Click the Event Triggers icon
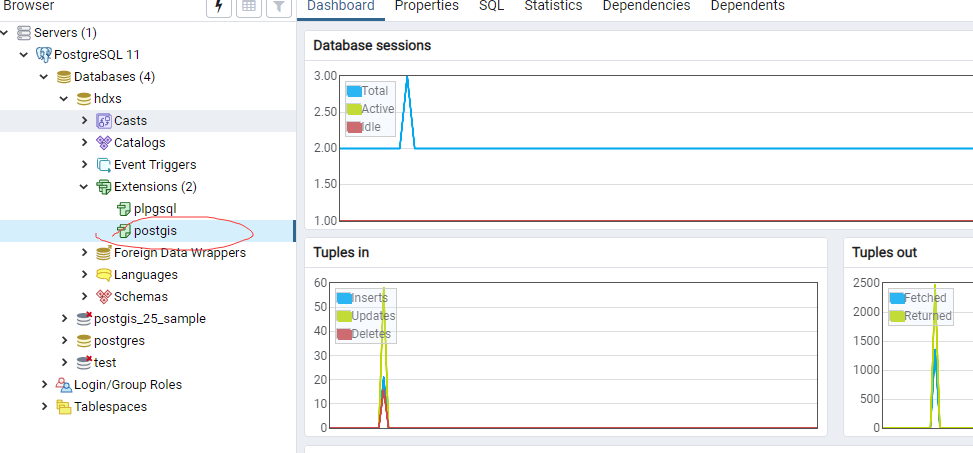This screenshot has width=973, height=453. click(104, 165)
